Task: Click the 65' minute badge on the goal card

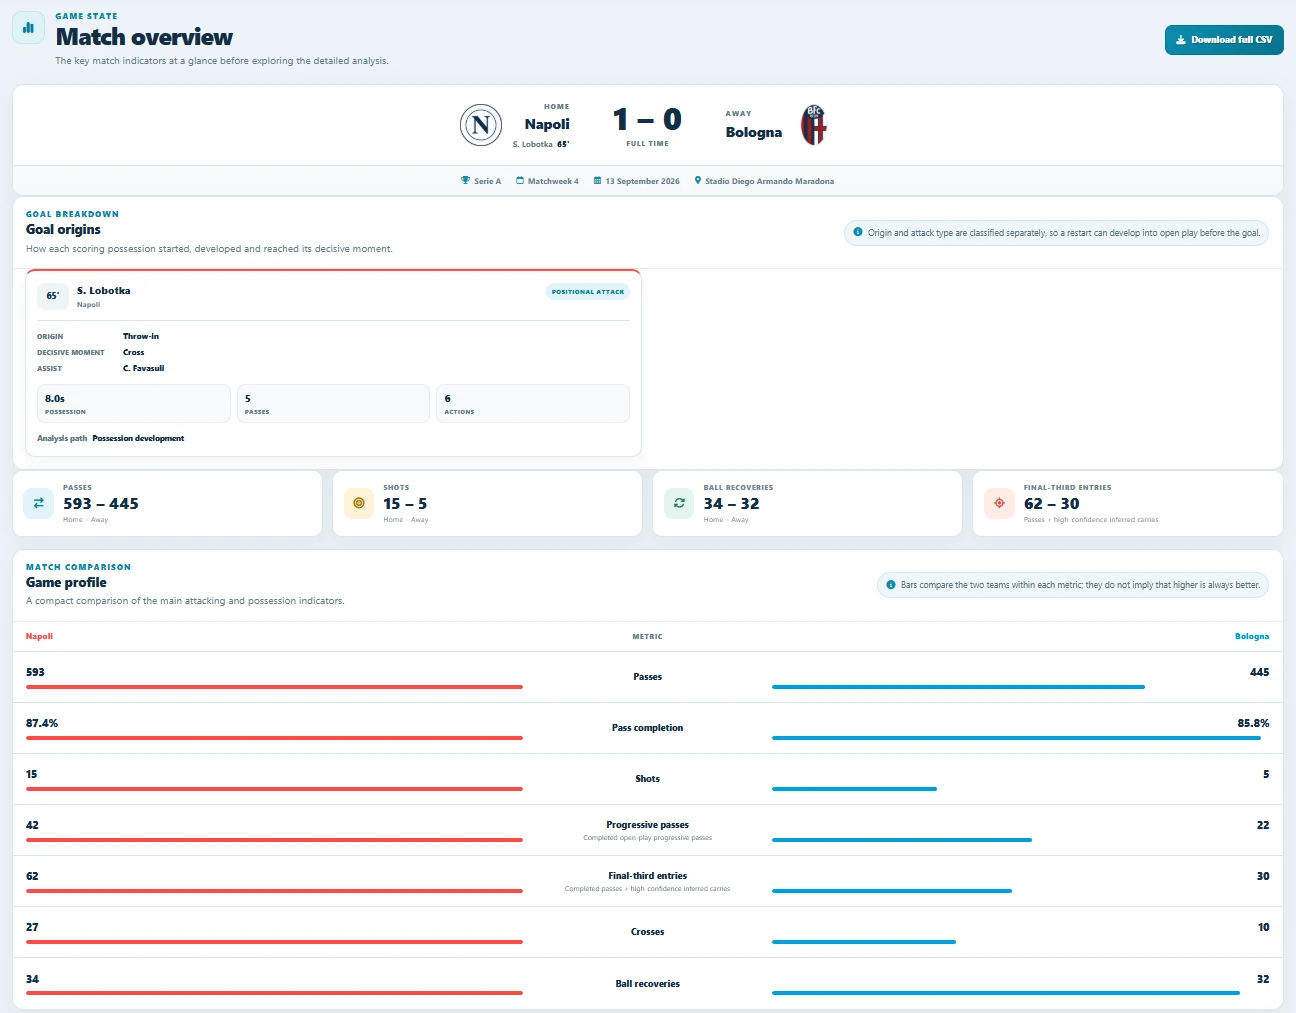Action: pyautogui.click(x=53, y=296)
